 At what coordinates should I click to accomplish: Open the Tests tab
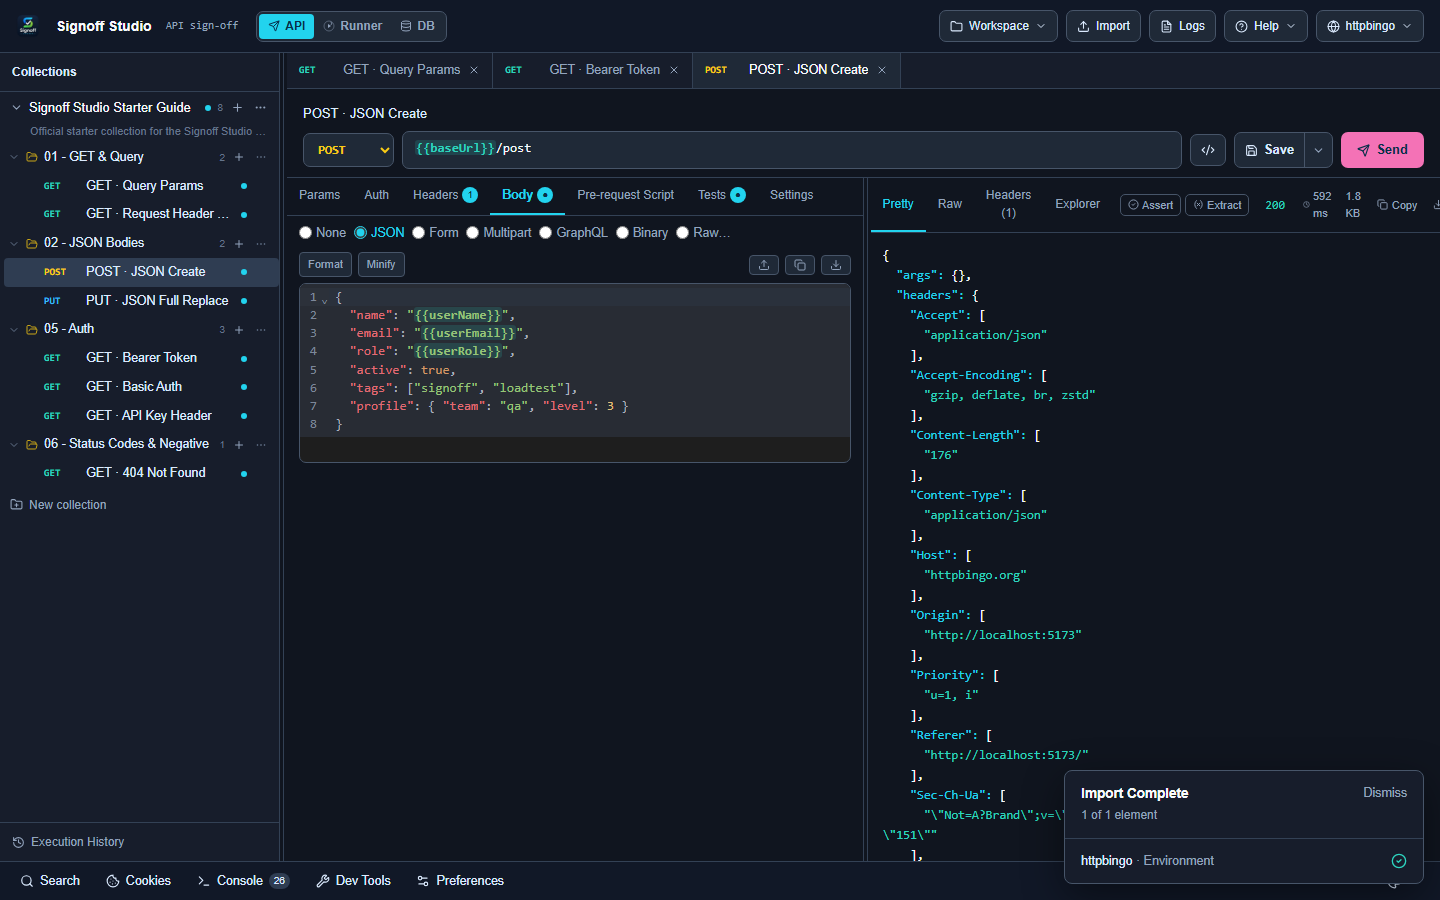(721, 195)
